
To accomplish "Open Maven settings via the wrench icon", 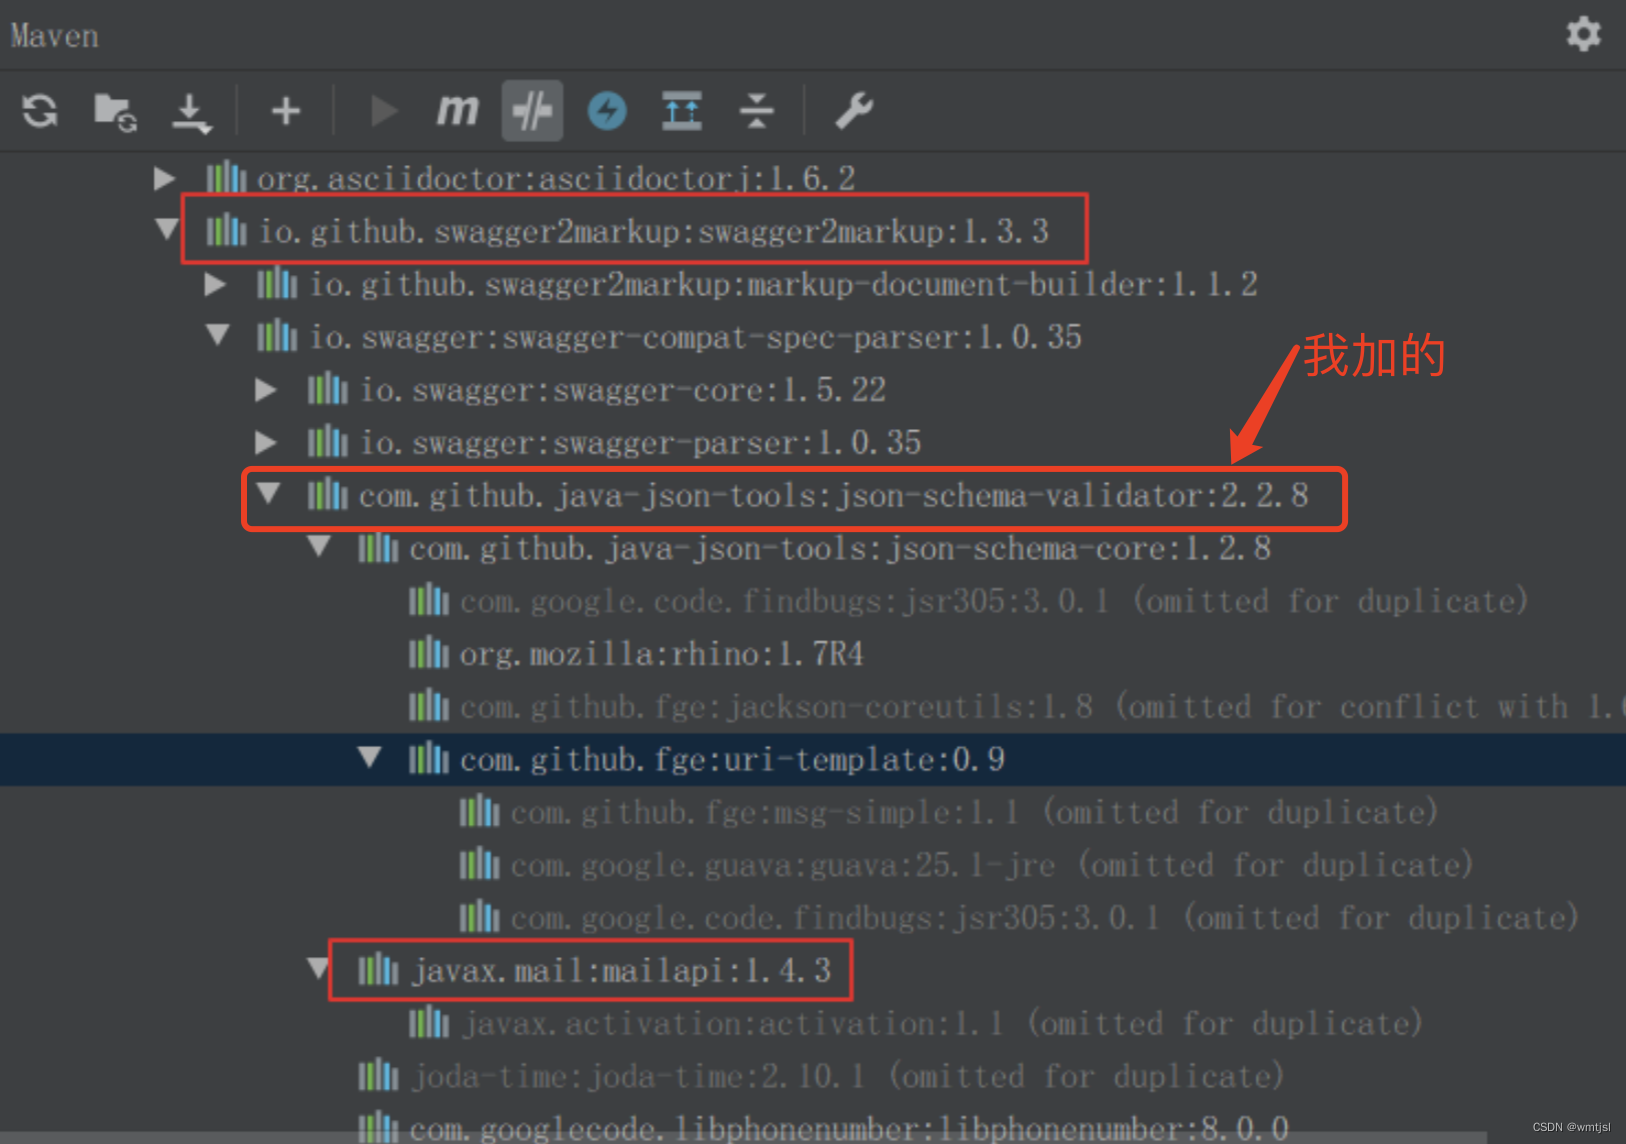I will 853,110.
